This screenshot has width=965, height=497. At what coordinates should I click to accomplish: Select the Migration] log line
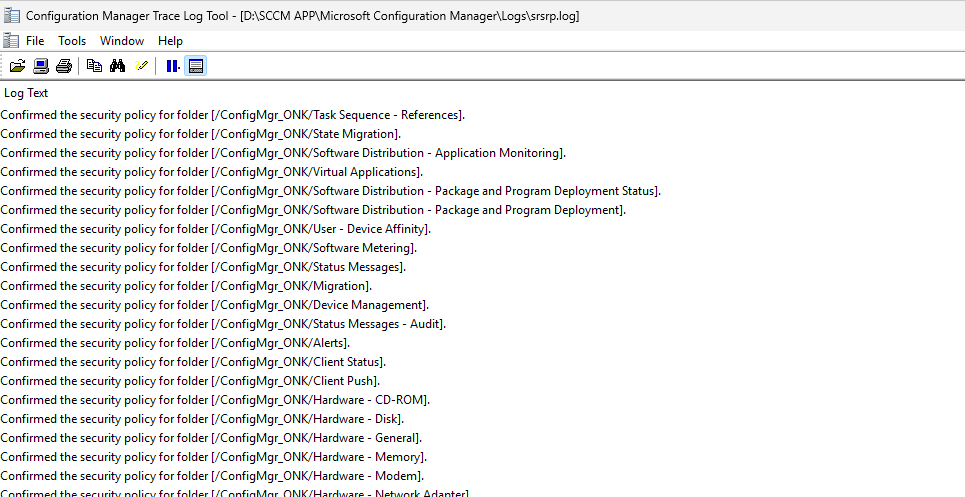point(186,287)
